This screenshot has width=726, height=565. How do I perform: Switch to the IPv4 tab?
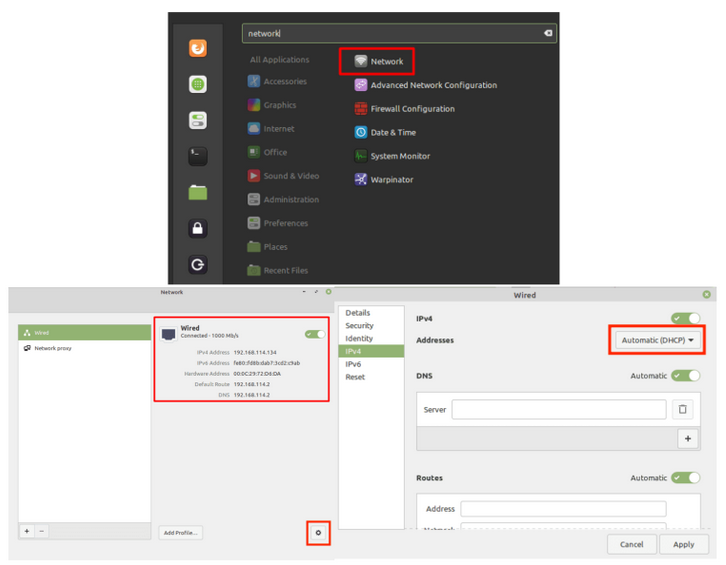click(x=371, y=351)
